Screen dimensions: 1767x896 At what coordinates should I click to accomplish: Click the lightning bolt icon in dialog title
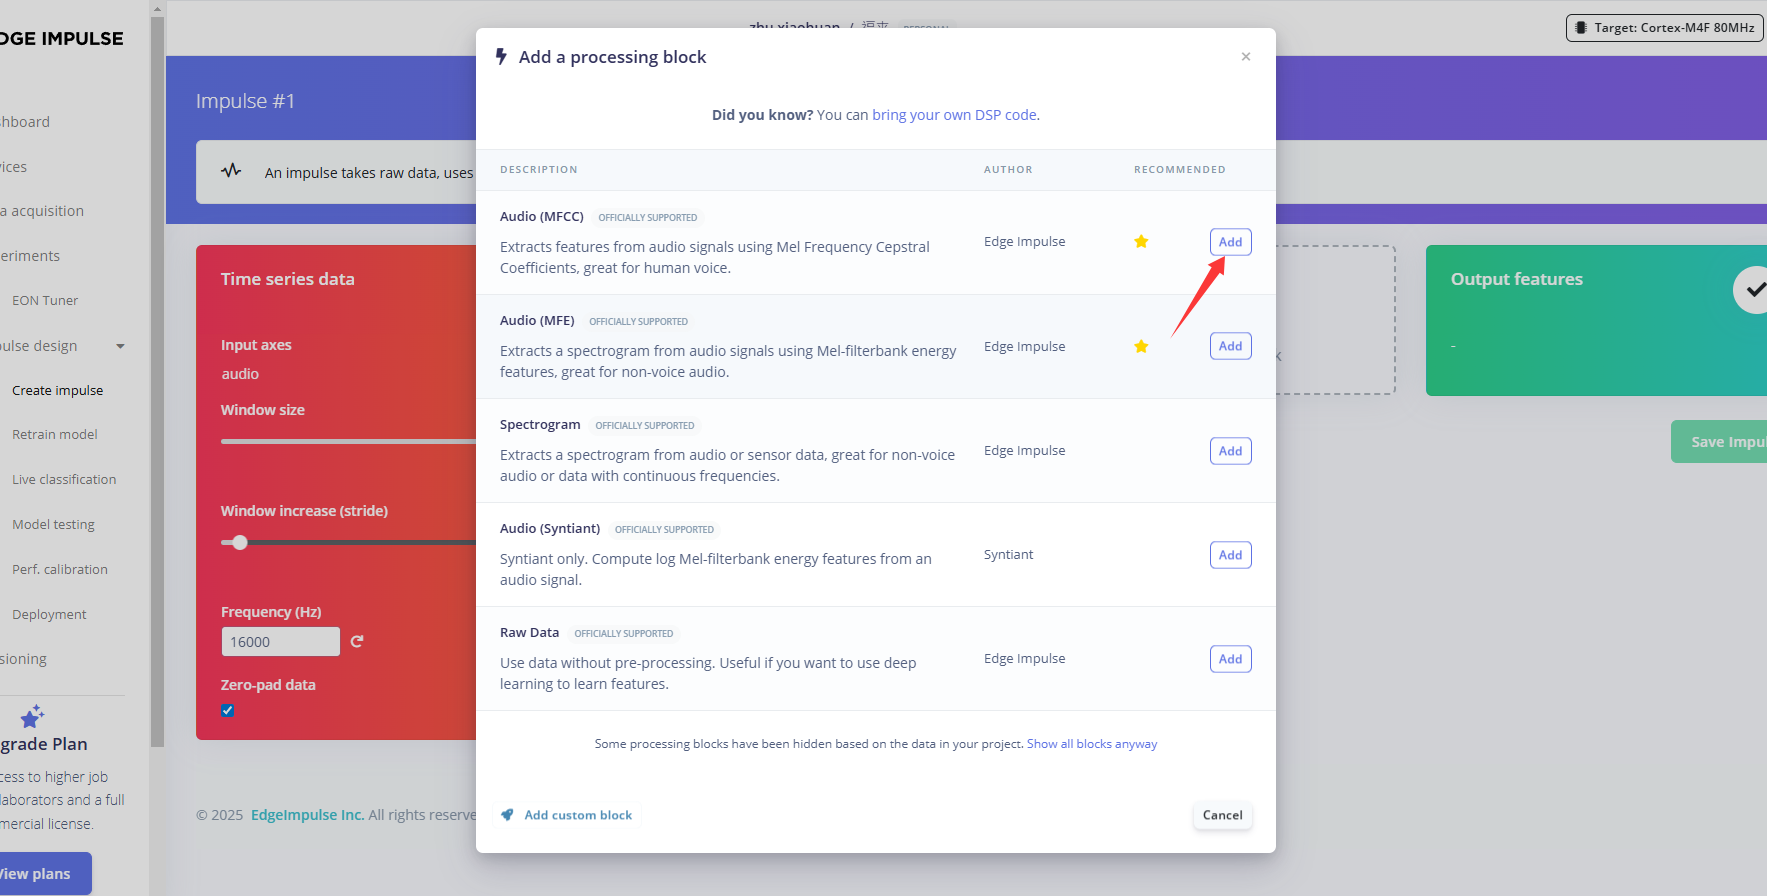pyautogui.click(x=502, y=57)
